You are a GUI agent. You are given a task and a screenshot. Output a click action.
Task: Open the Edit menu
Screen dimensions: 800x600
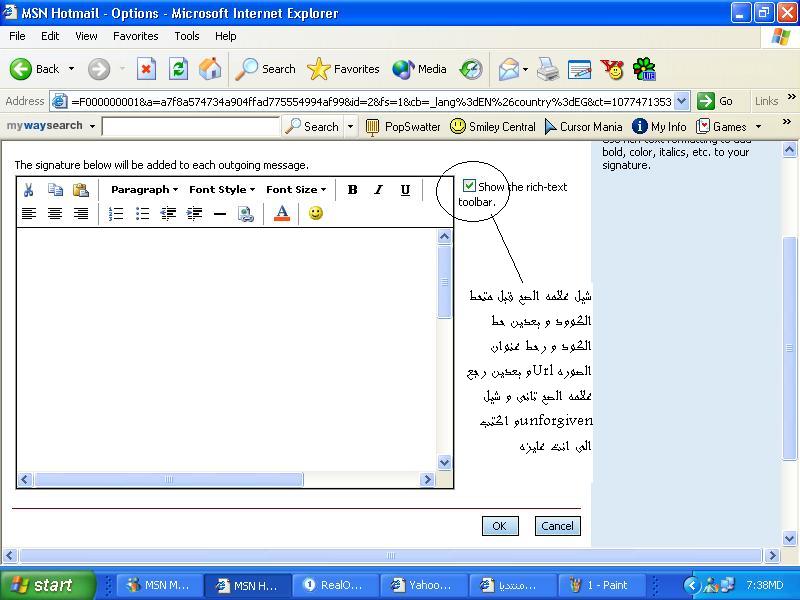(x=50, y=36)
